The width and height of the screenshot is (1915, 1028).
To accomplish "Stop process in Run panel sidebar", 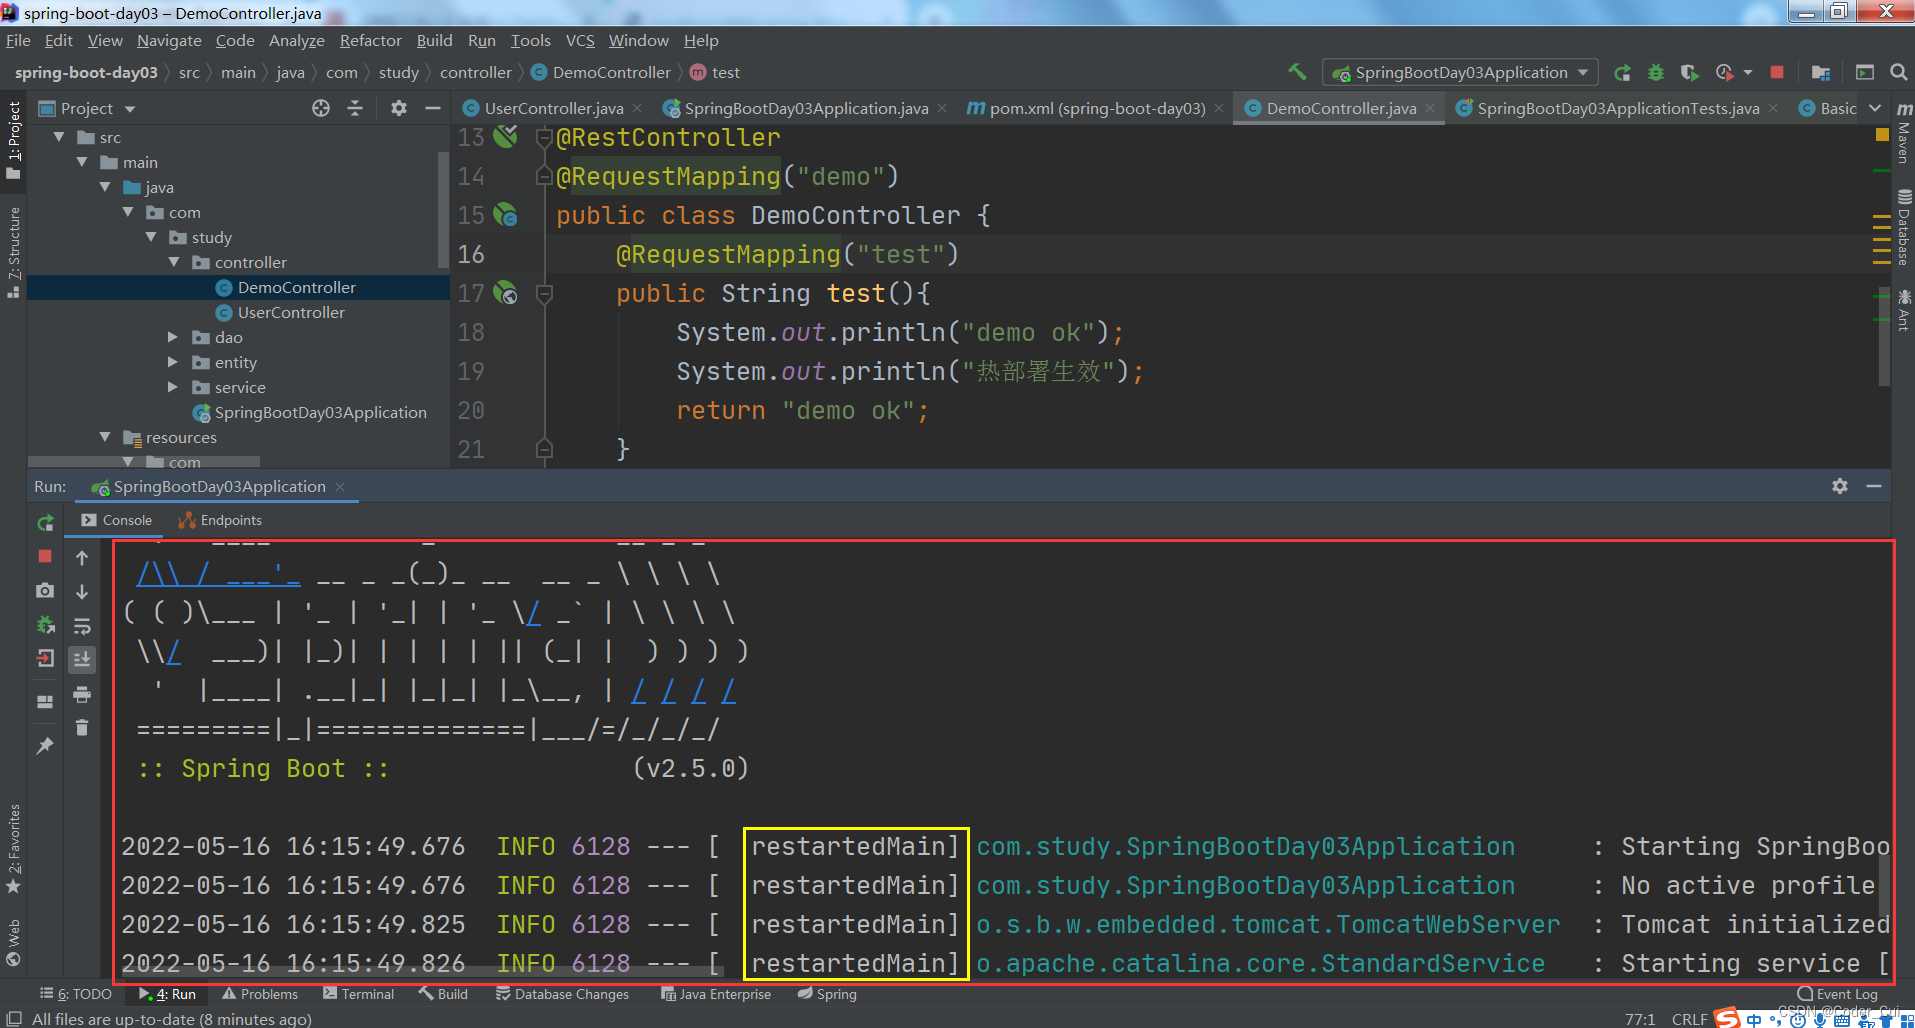I will (45, 556).
